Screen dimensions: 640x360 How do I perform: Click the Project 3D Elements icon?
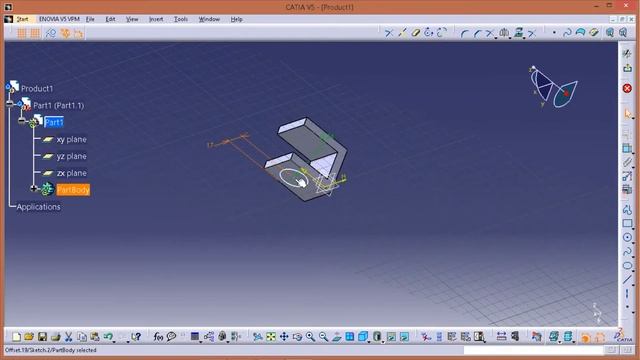coord(519,33)
